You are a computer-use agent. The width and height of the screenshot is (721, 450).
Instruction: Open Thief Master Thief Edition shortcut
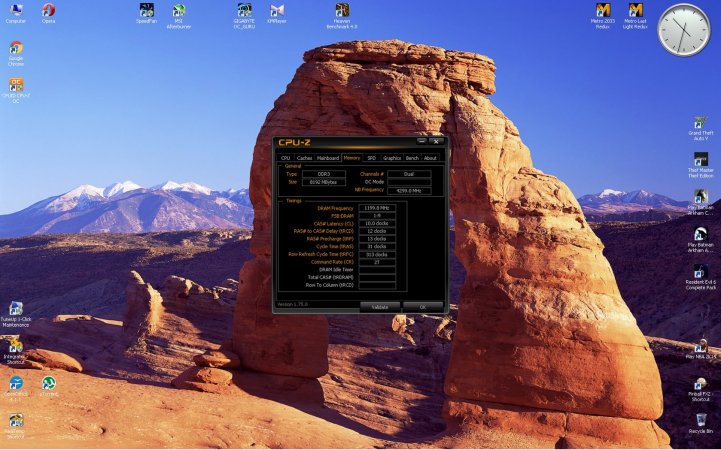click(x=701, y=165)
